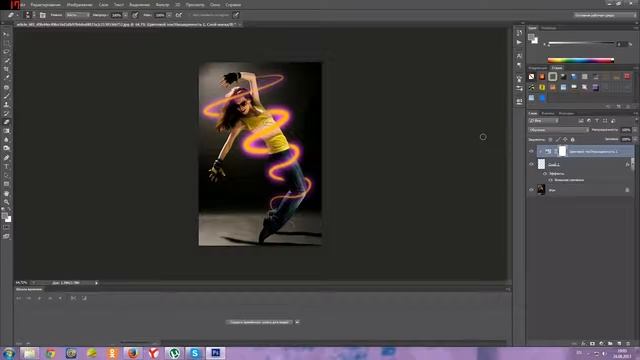Select the Brush tool in the toolbox

(6, 96)
